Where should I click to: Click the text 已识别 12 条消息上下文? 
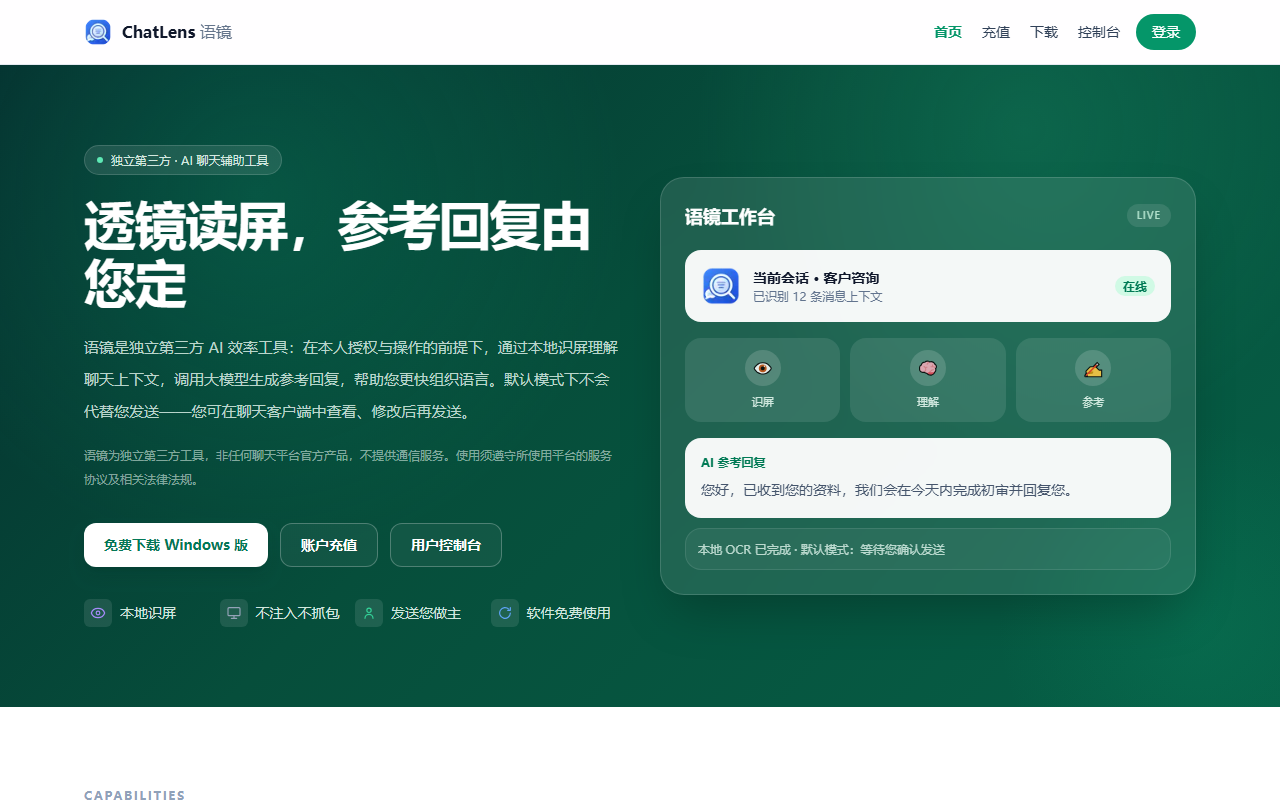[818, 297]
